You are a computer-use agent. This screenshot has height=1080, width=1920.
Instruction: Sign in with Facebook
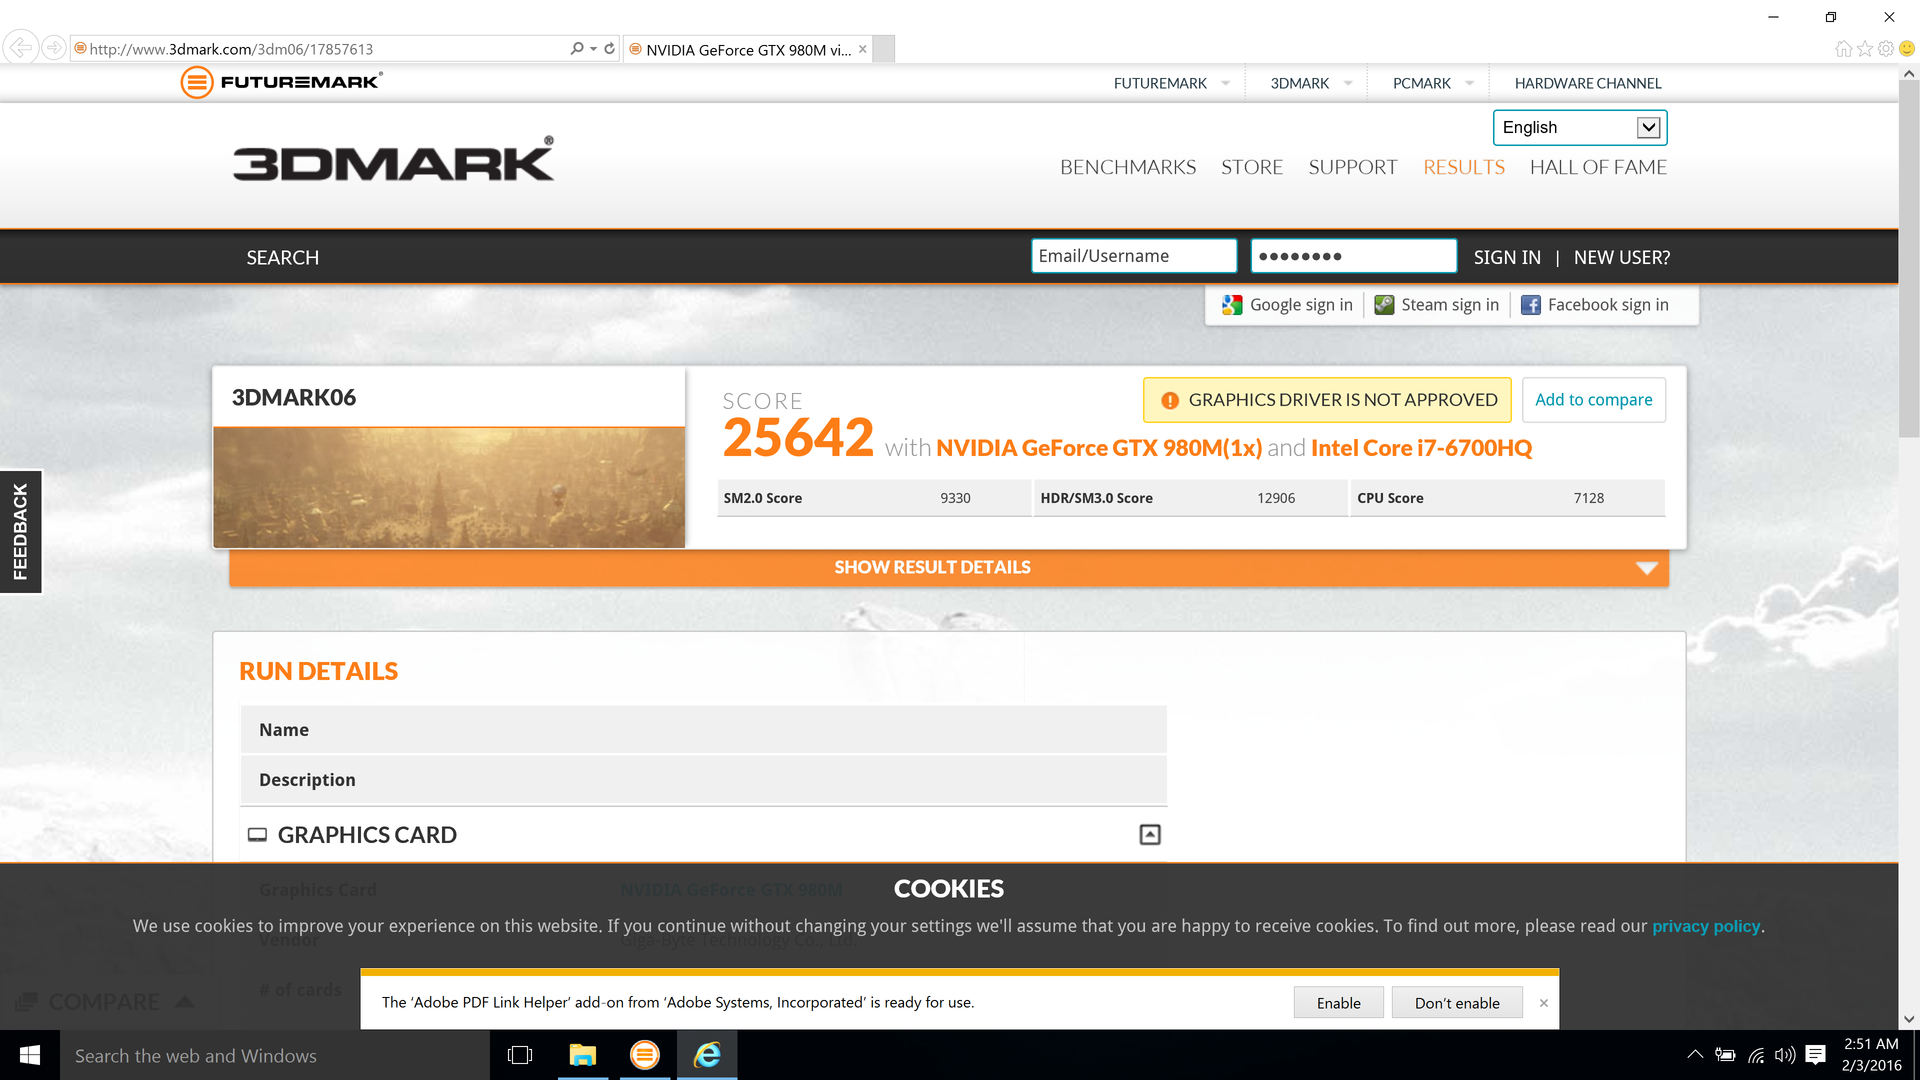coord(1594,305)
